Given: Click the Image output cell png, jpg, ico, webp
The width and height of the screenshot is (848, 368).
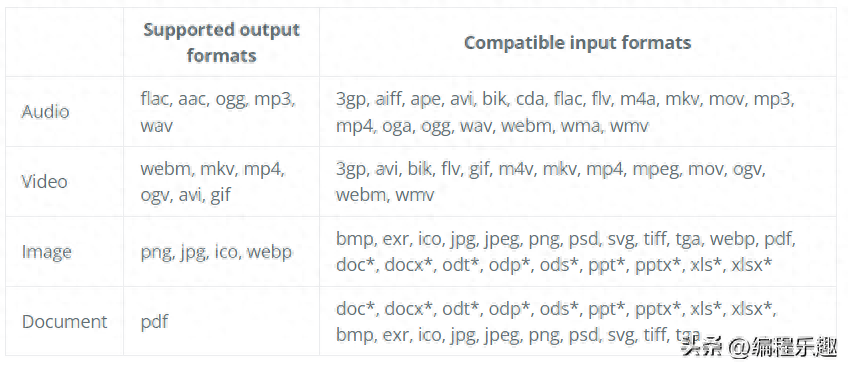Looking at the screenshot, I should point(221,252).
